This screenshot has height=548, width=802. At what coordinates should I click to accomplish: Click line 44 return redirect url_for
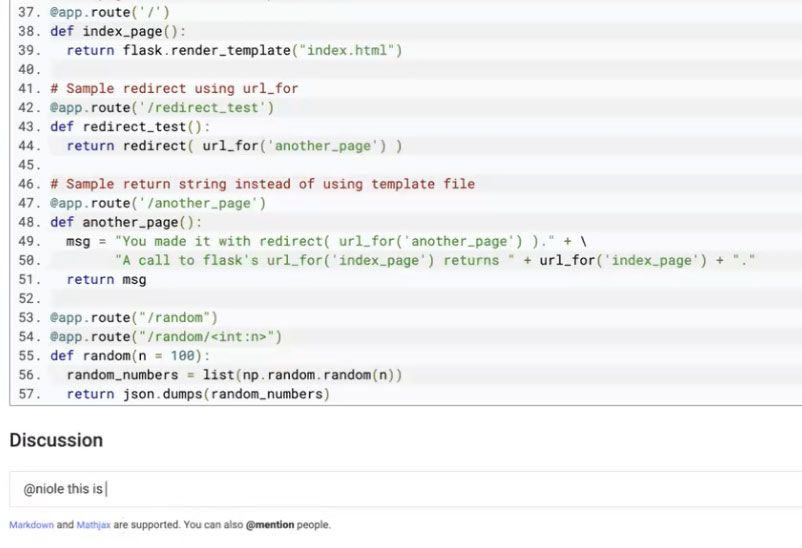click(x=234, y=146)
